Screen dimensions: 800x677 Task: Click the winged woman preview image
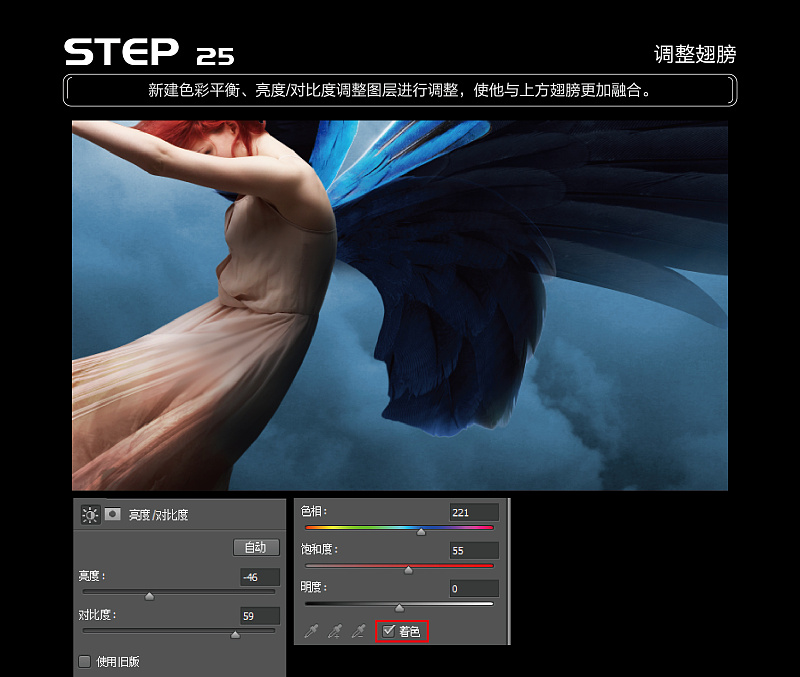click(x=400, y=306)
